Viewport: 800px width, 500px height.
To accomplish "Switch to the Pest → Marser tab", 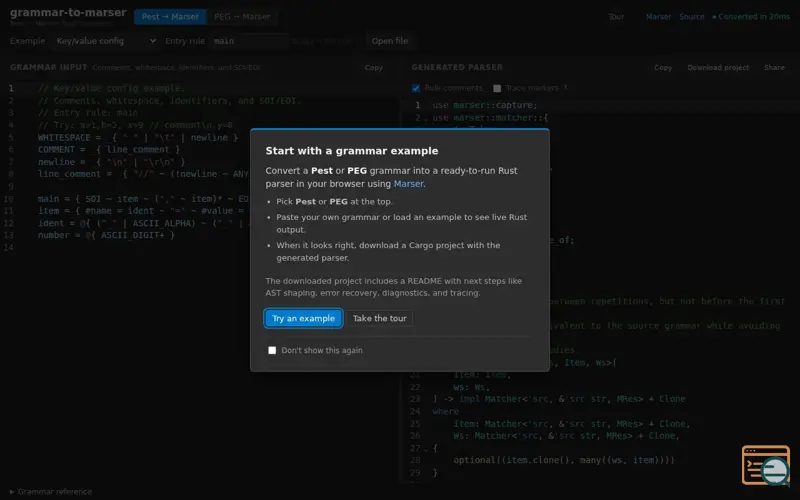I will point(170,17).
